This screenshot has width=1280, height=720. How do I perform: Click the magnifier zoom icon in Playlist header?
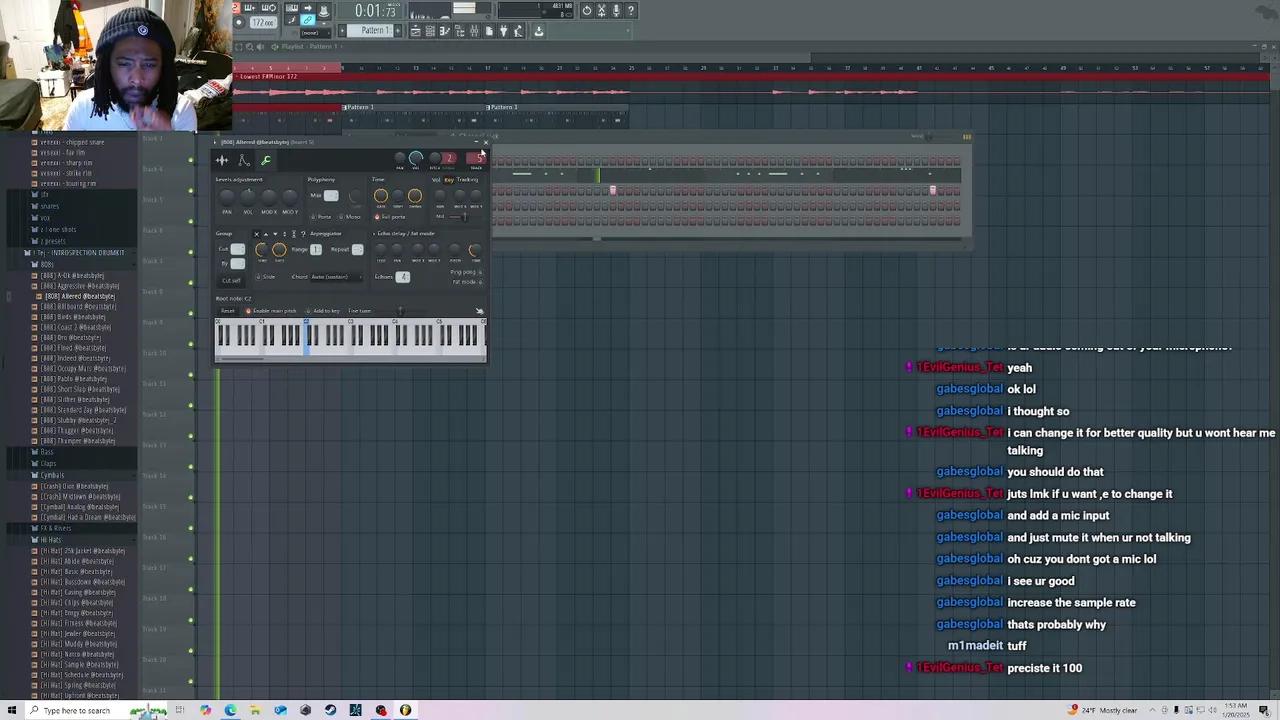click(x=249, y=47)
